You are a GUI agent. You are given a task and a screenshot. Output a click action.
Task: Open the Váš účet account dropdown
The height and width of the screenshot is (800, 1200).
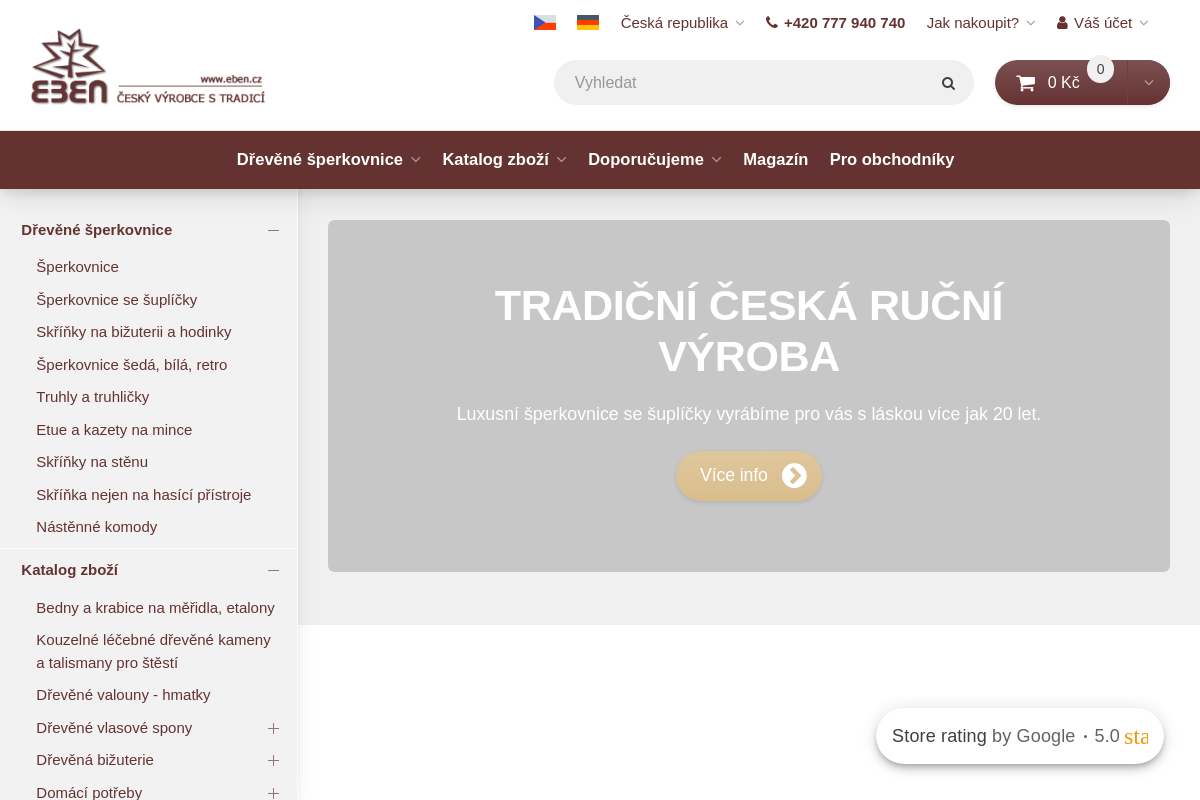1102,22
